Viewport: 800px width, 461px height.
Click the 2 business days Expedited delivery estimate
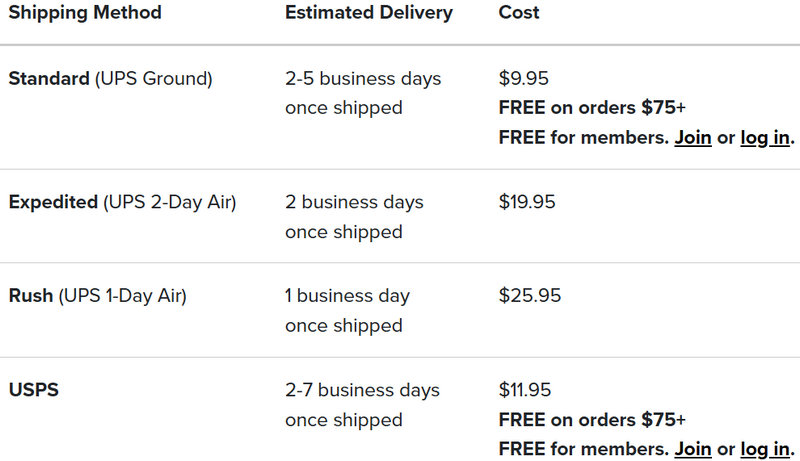point(354,202)
